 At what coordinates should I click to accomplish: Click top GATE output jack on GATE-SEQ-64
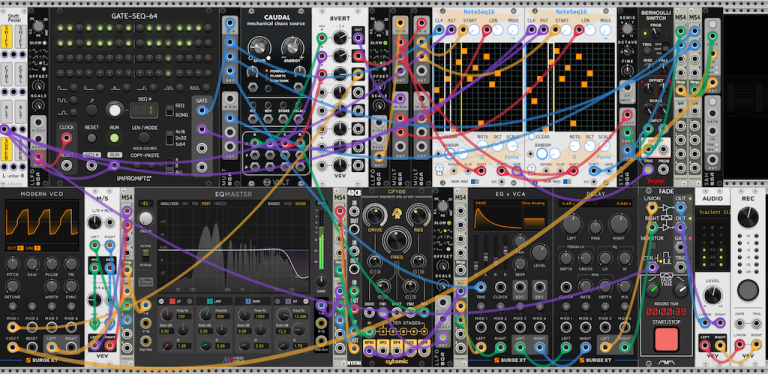click(x=201, y=111)
